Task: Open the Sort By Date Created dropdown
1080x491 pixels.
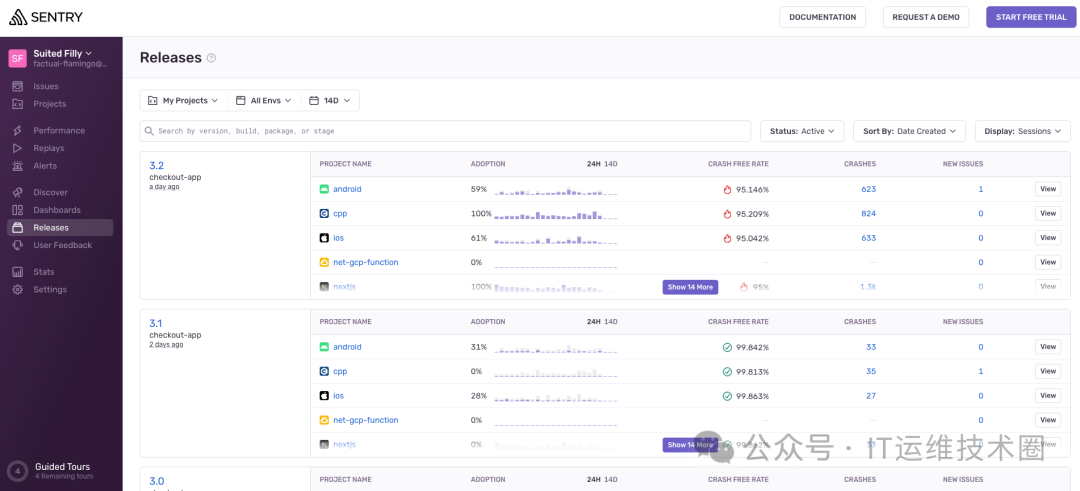Action: (909, 131)
